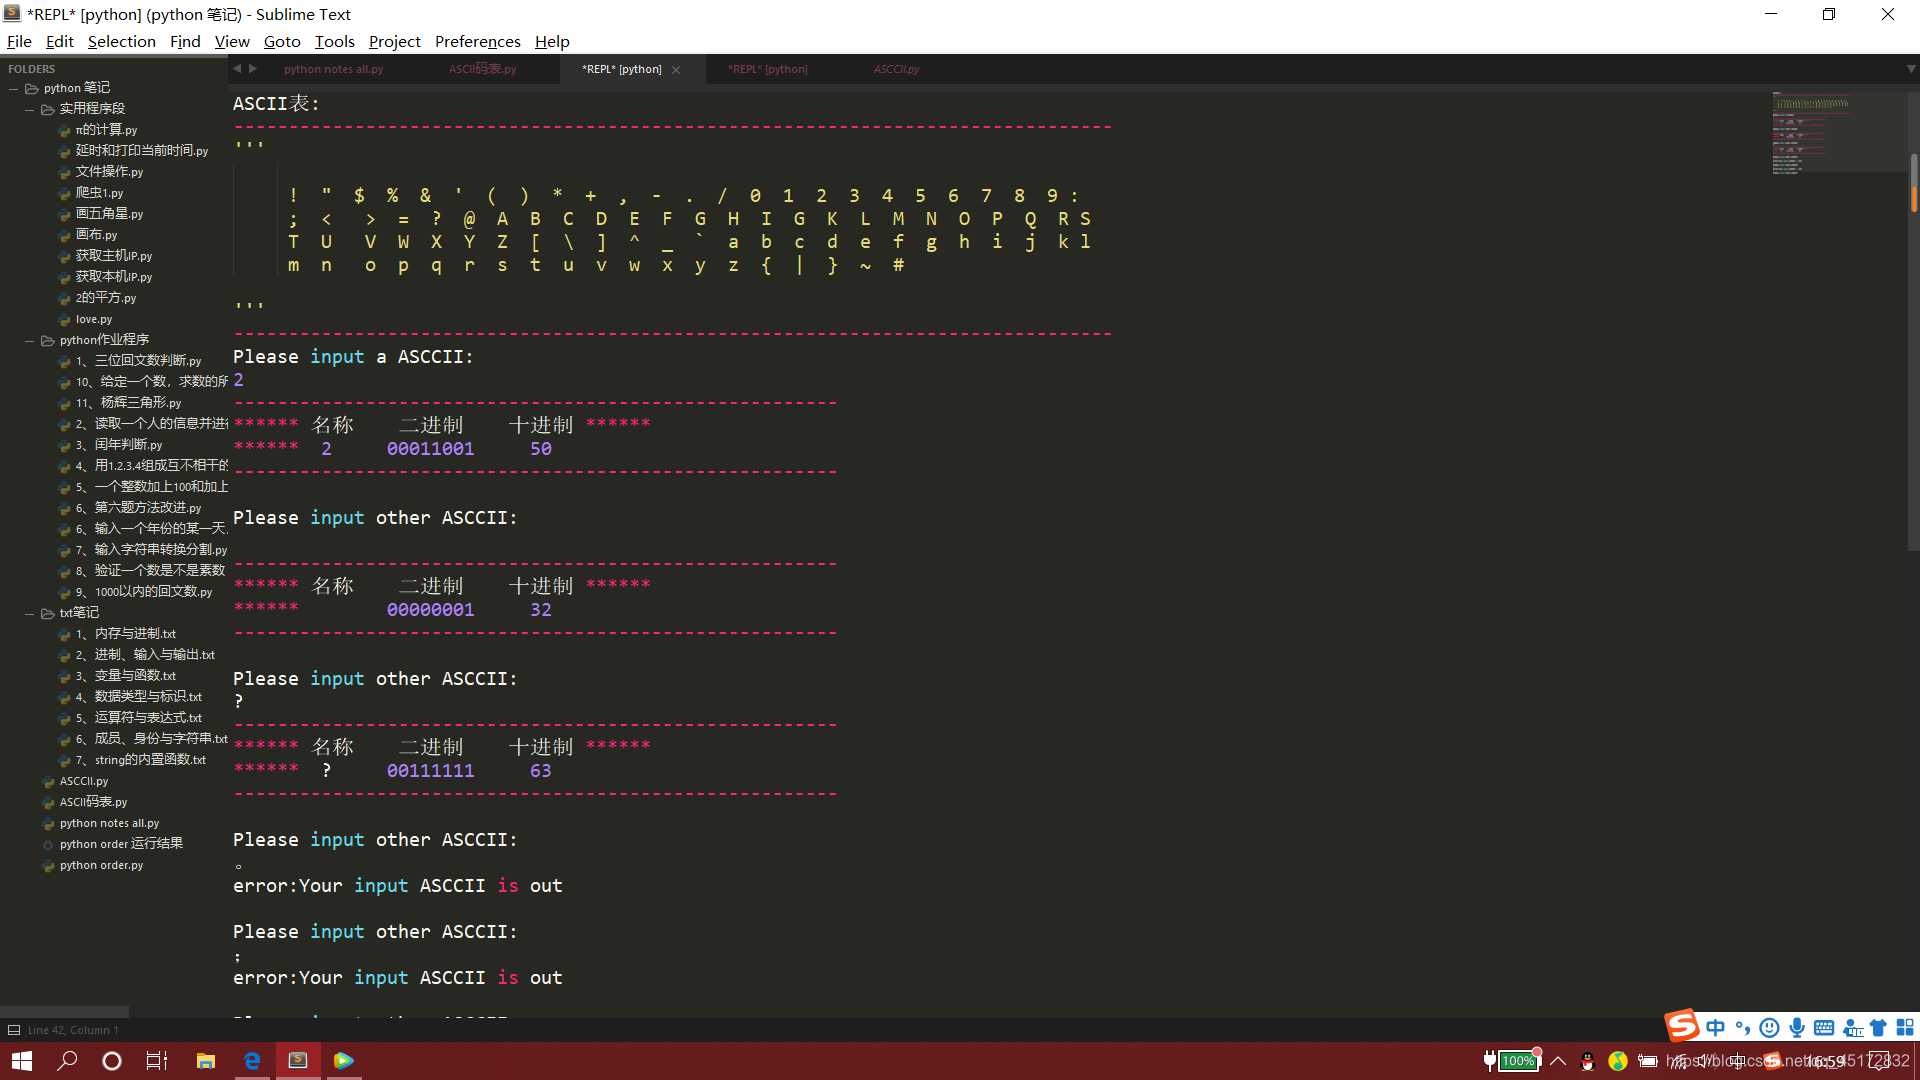Open Sublime Text from the taskbar
Screen dimensions: 1920x1080
[x=298, y=1060]
